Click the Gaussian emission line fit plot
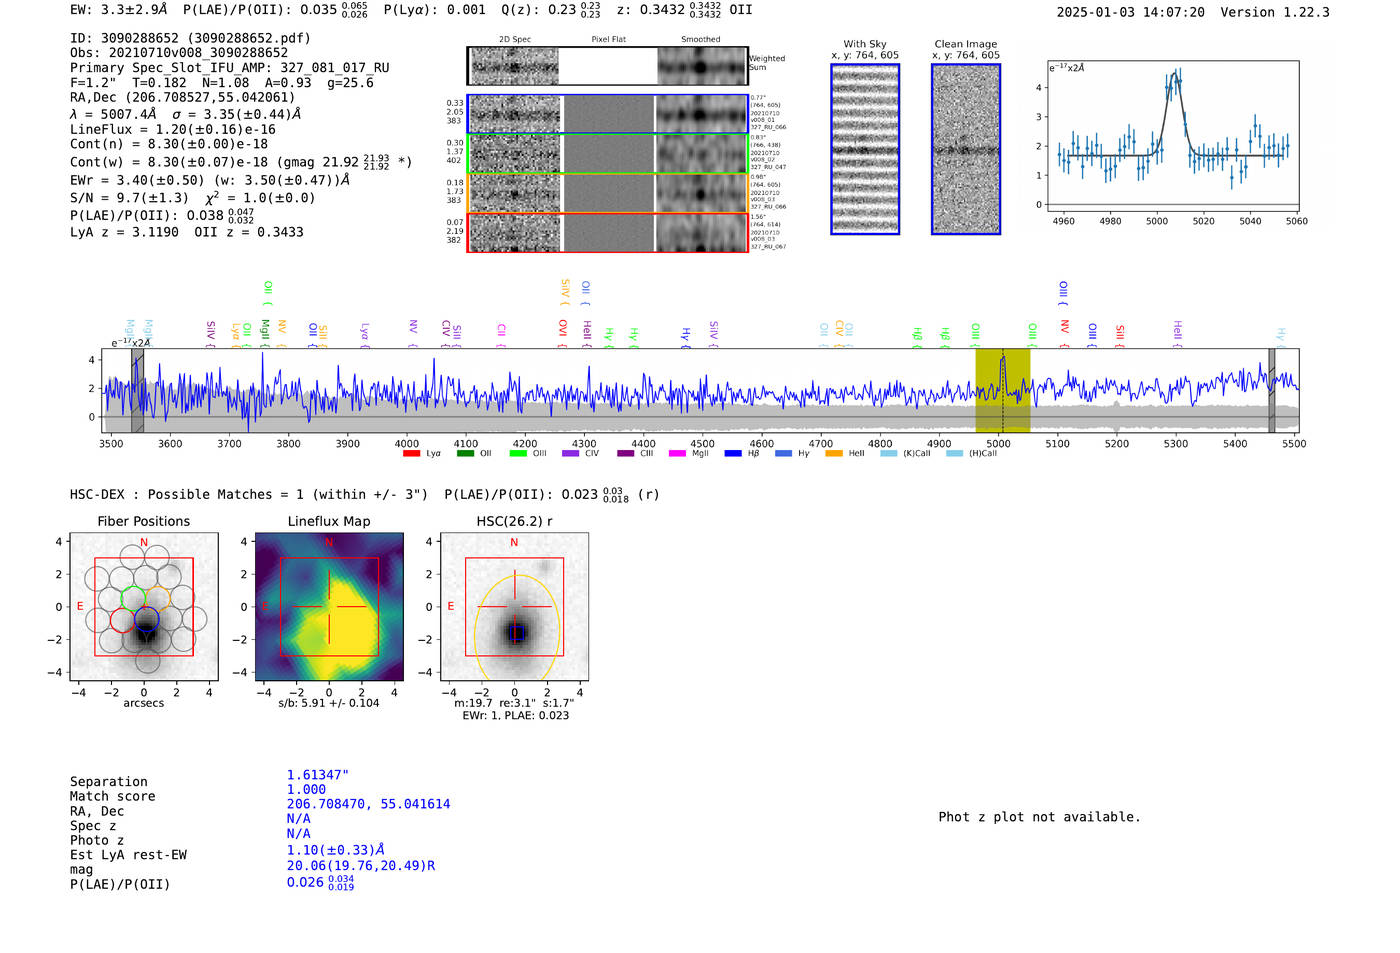The height and width of the screenshot is (953, 1400). pos(1172,136)
